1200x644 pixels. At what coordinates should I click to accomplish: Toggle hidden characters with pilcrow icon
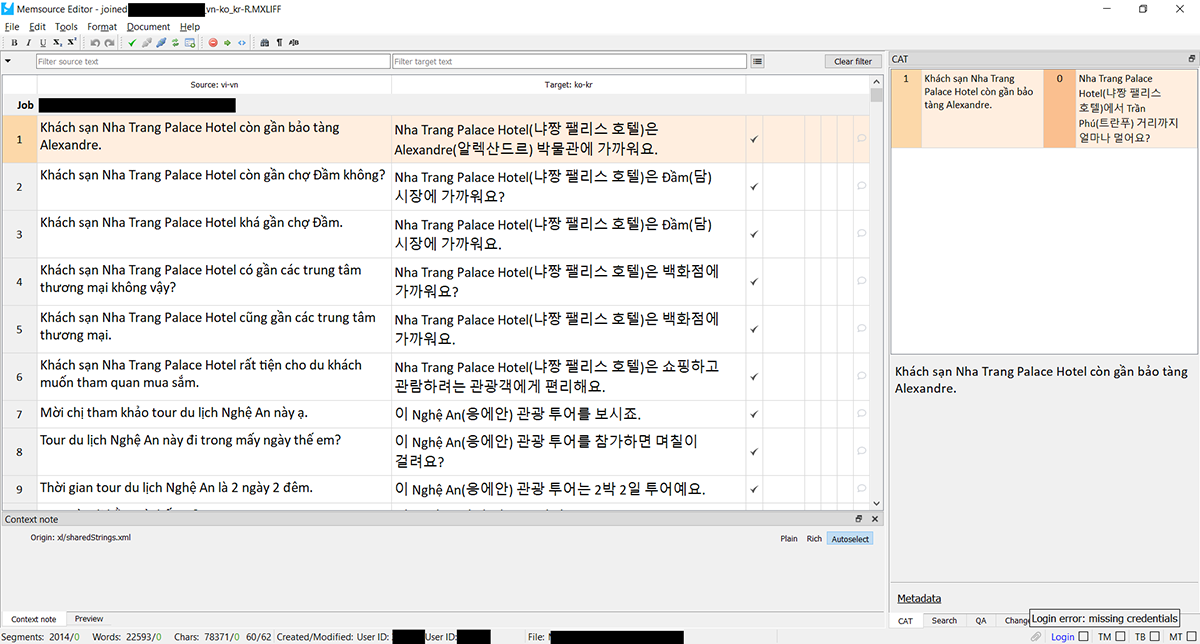pyautogui.click(x=279, y=43)
